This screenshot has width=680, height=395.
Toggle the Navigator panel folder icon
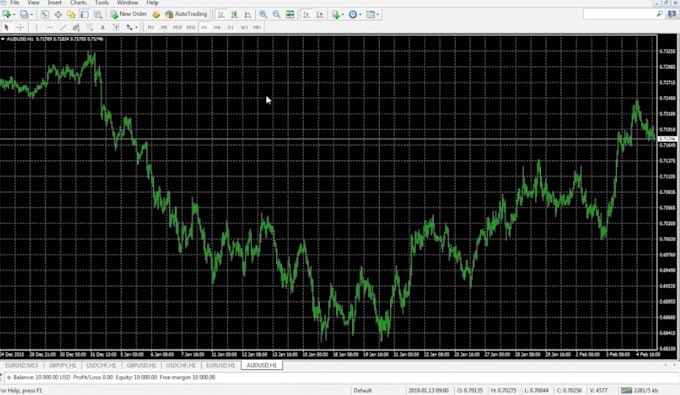[71, 14]
